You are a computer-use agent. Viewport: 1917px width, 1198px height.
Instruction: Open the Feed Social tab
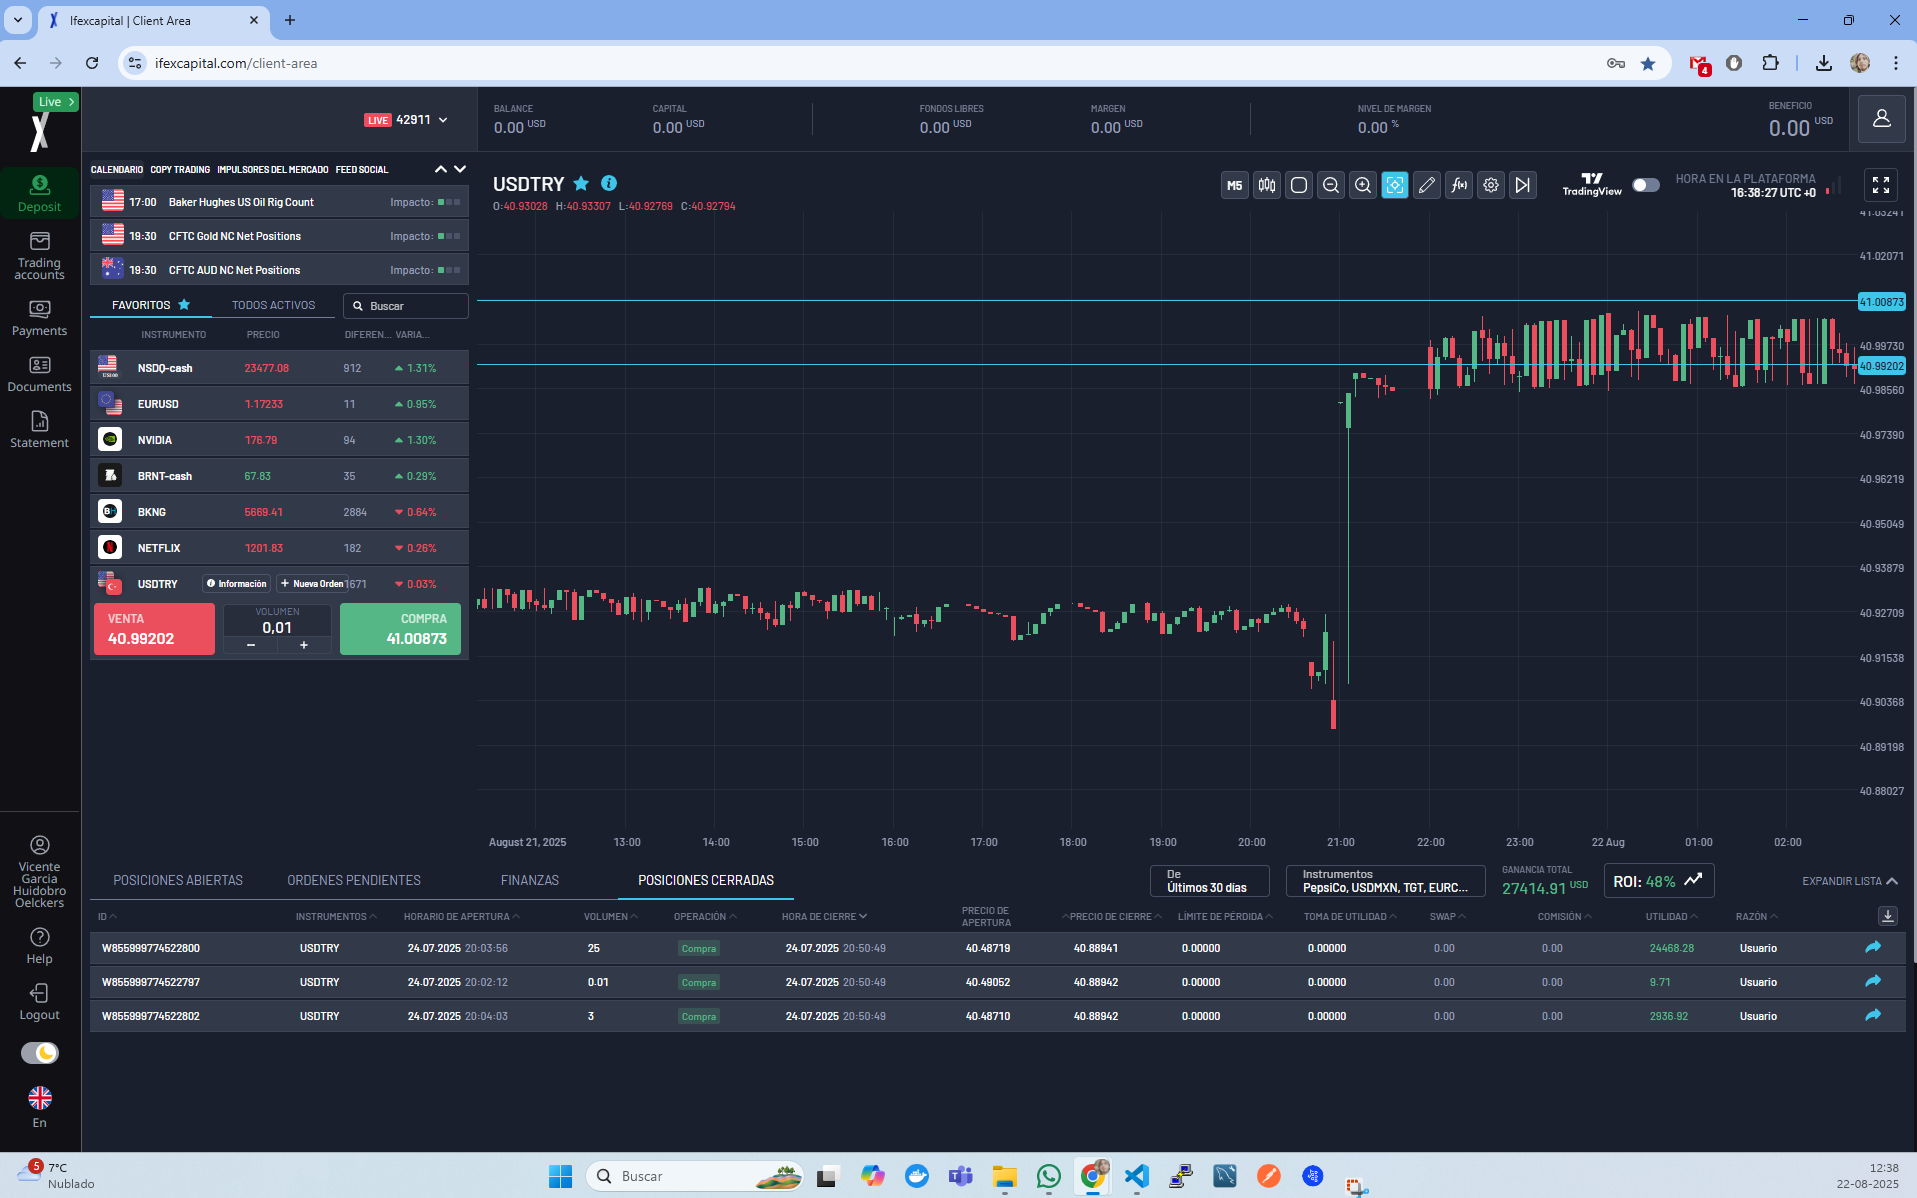point(362,170)
